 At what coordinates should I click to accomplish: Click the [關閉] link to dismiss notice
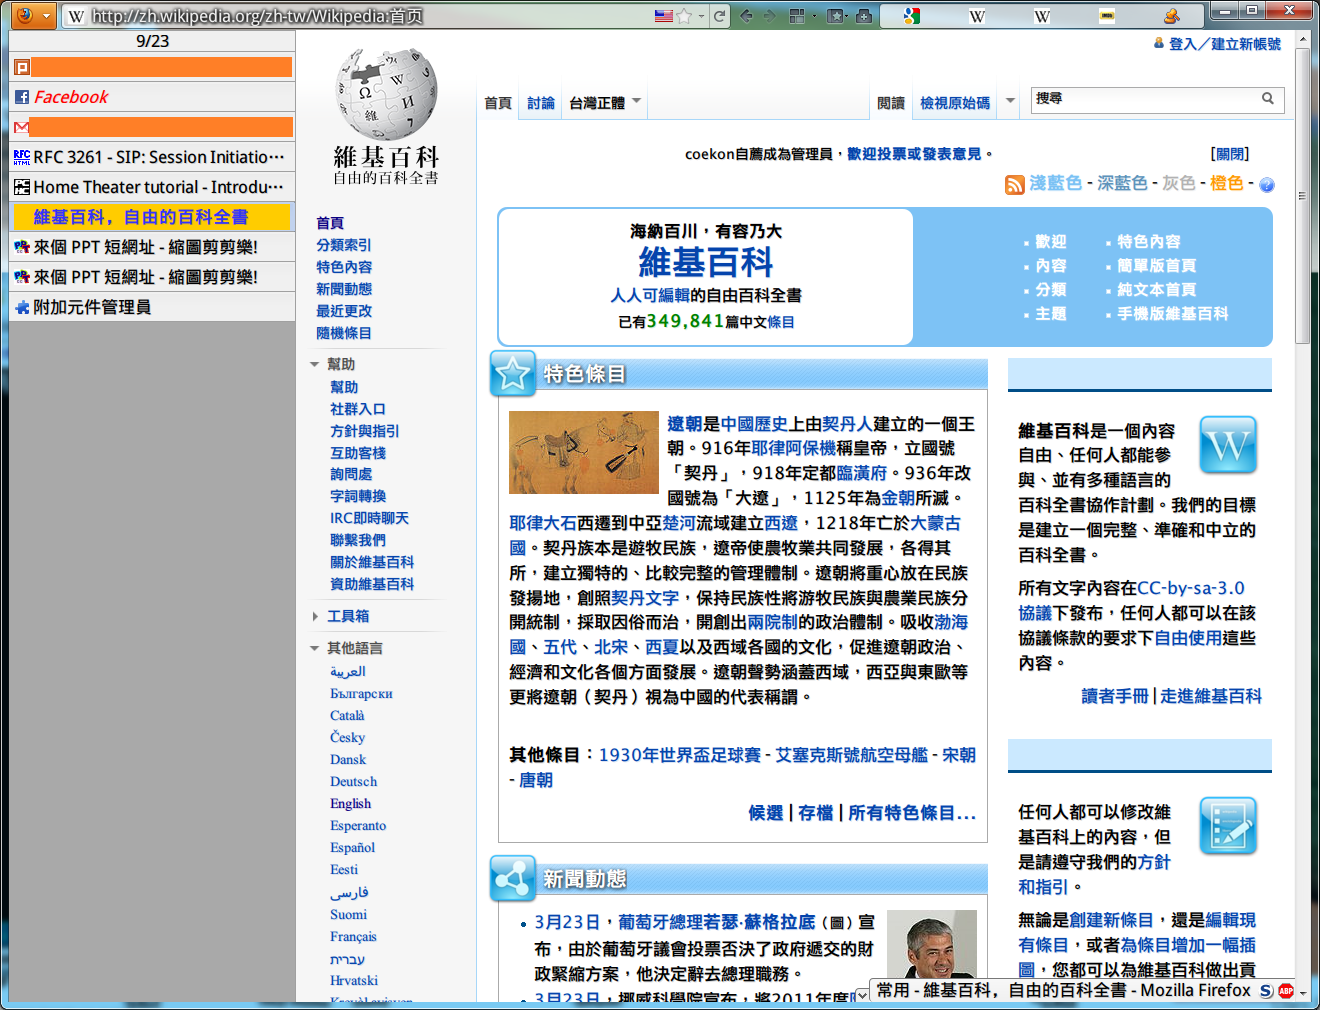[1229, 154]
